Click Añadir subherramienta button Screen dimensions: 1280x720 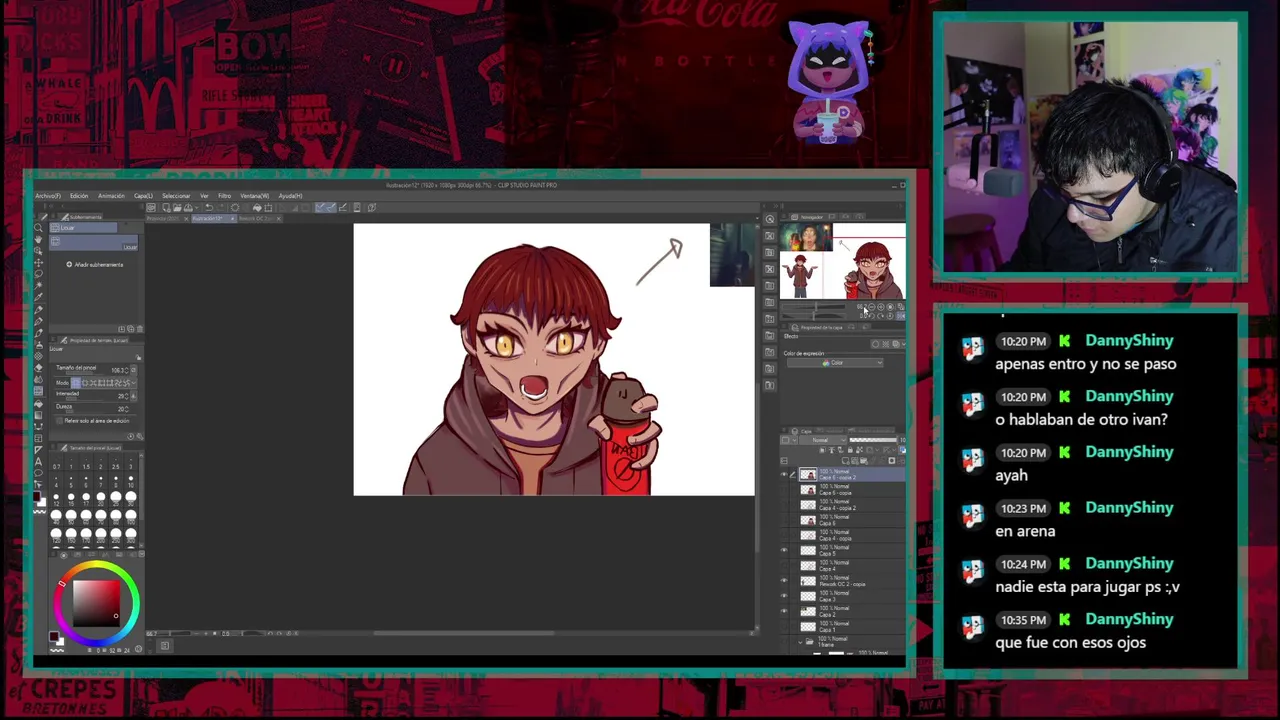click(x=94, y=264)
